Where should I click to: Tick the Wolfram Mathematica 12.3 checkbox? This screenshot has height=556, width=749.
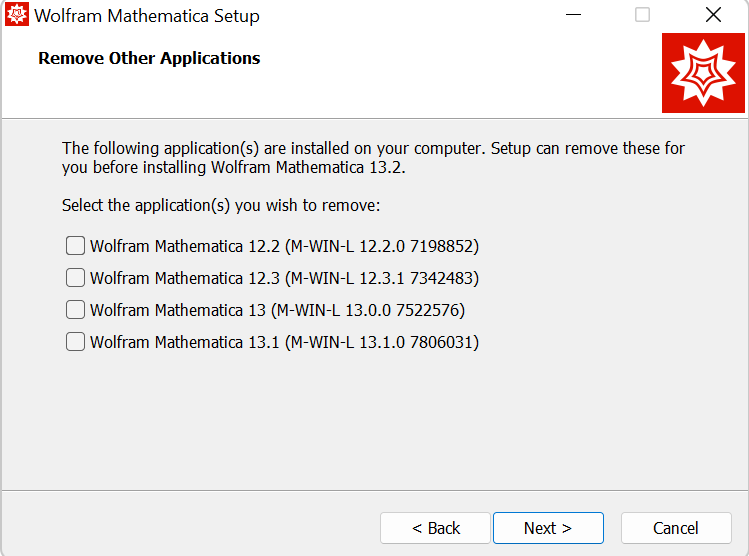click(x=75, y=278)
